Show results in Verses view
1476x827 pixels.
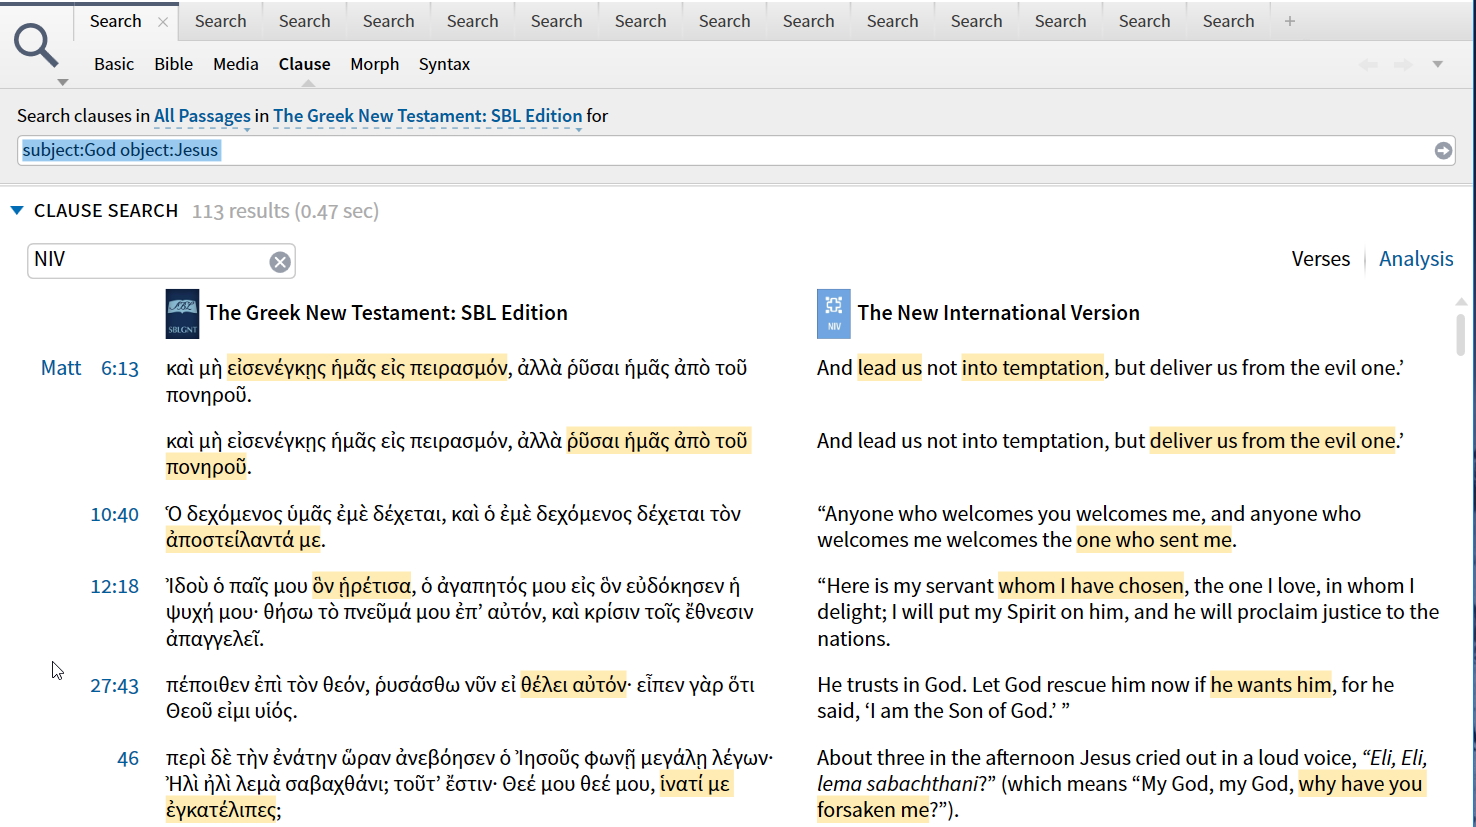click(1321, 259)
